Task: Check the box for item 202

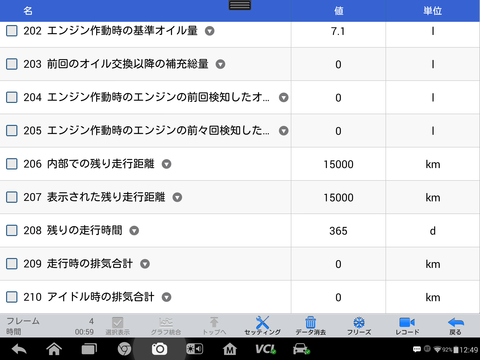Action: click(x=12, y=31)
